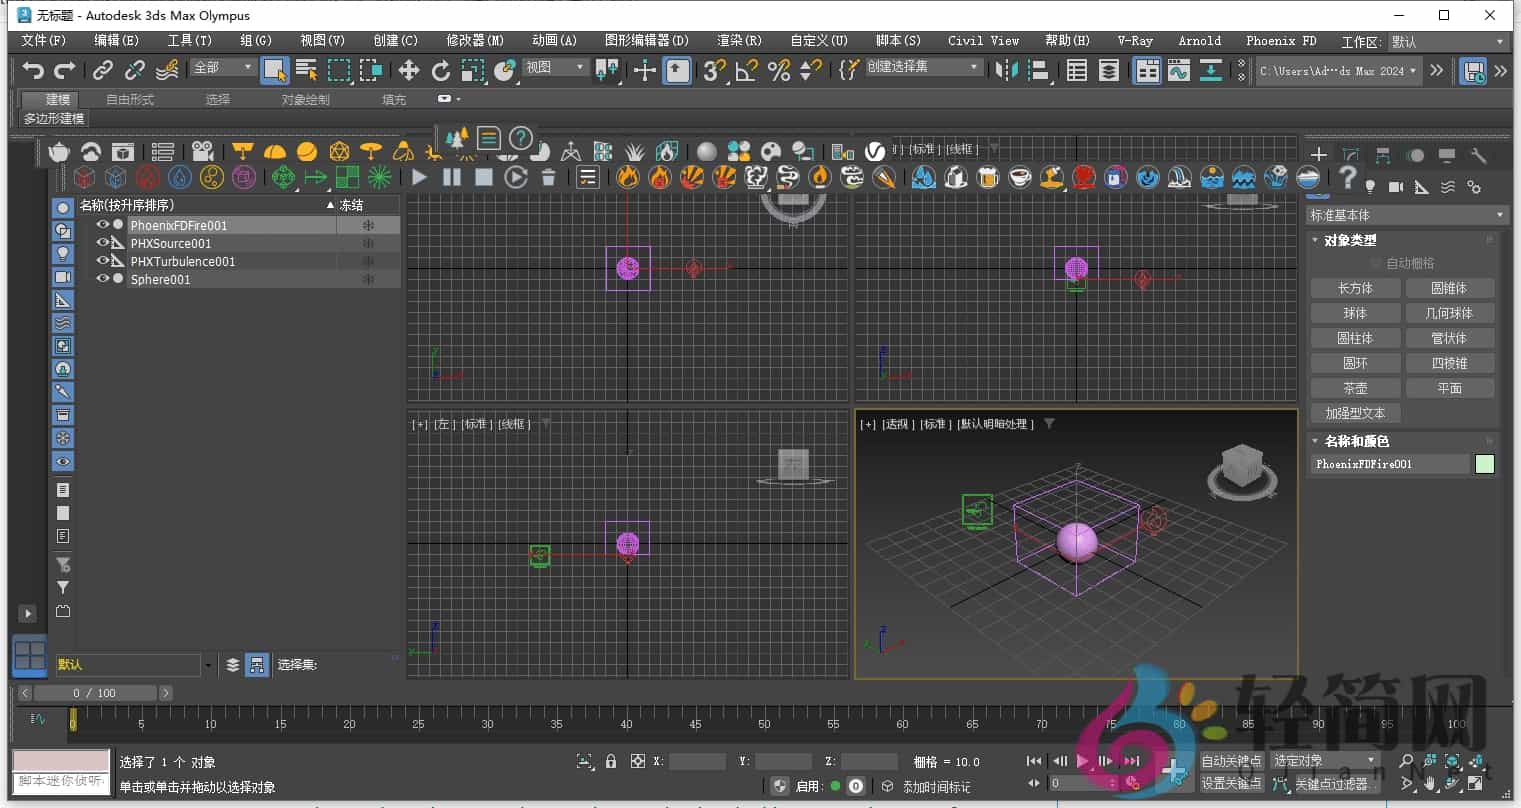Open the 创建选择集 combo box

point(914,66)
